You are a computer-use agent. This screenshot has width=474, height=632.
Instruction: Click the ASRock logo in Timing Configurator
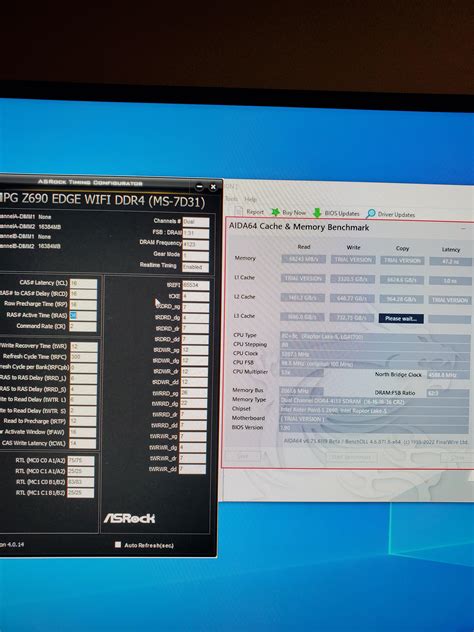[129, 518]
